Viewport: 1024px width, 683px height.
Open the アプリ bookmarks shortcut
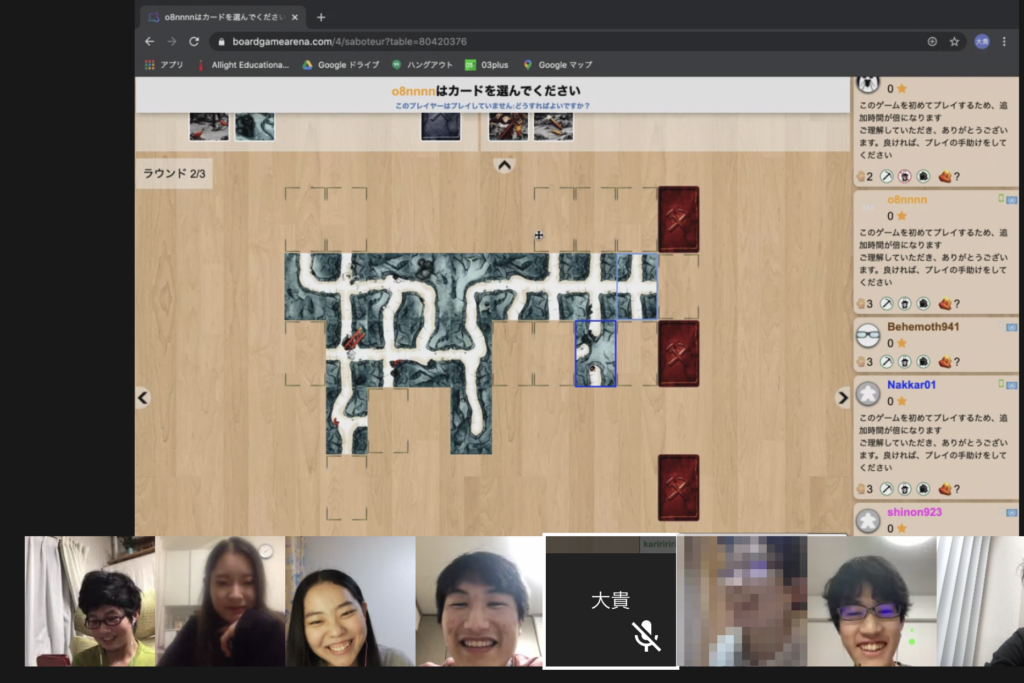(163, 65)
